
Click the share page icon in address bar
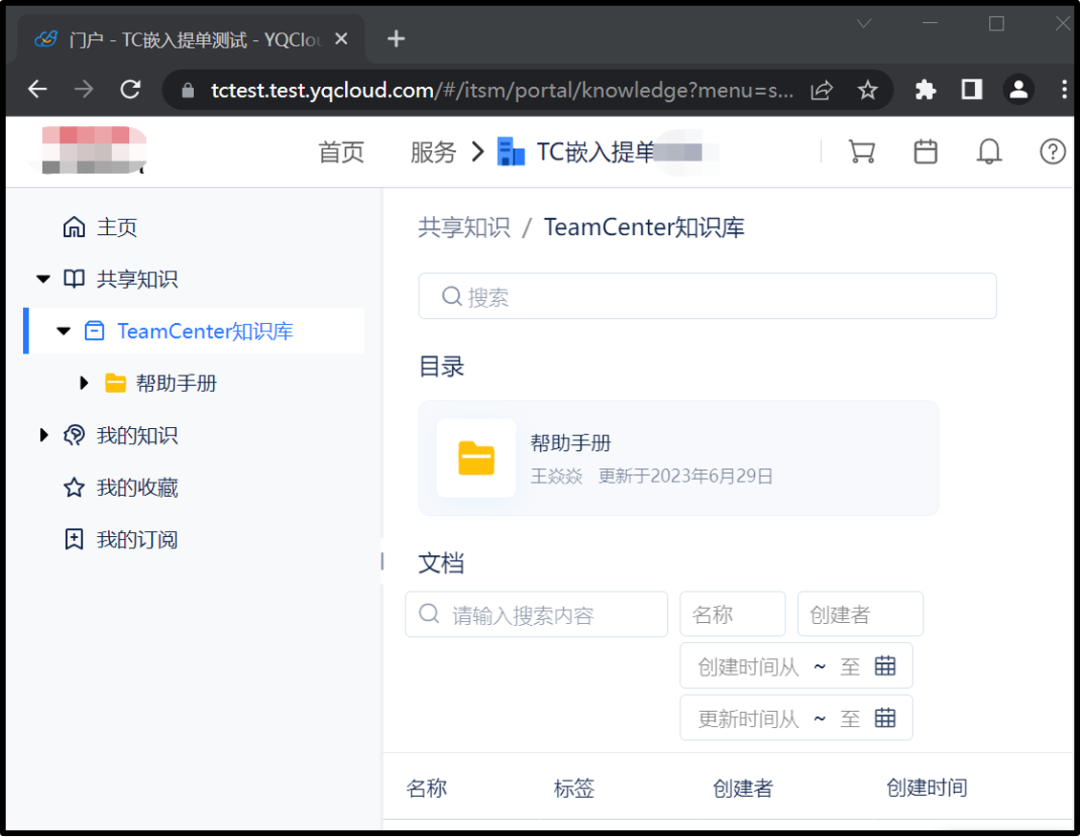tap(821, 90)
